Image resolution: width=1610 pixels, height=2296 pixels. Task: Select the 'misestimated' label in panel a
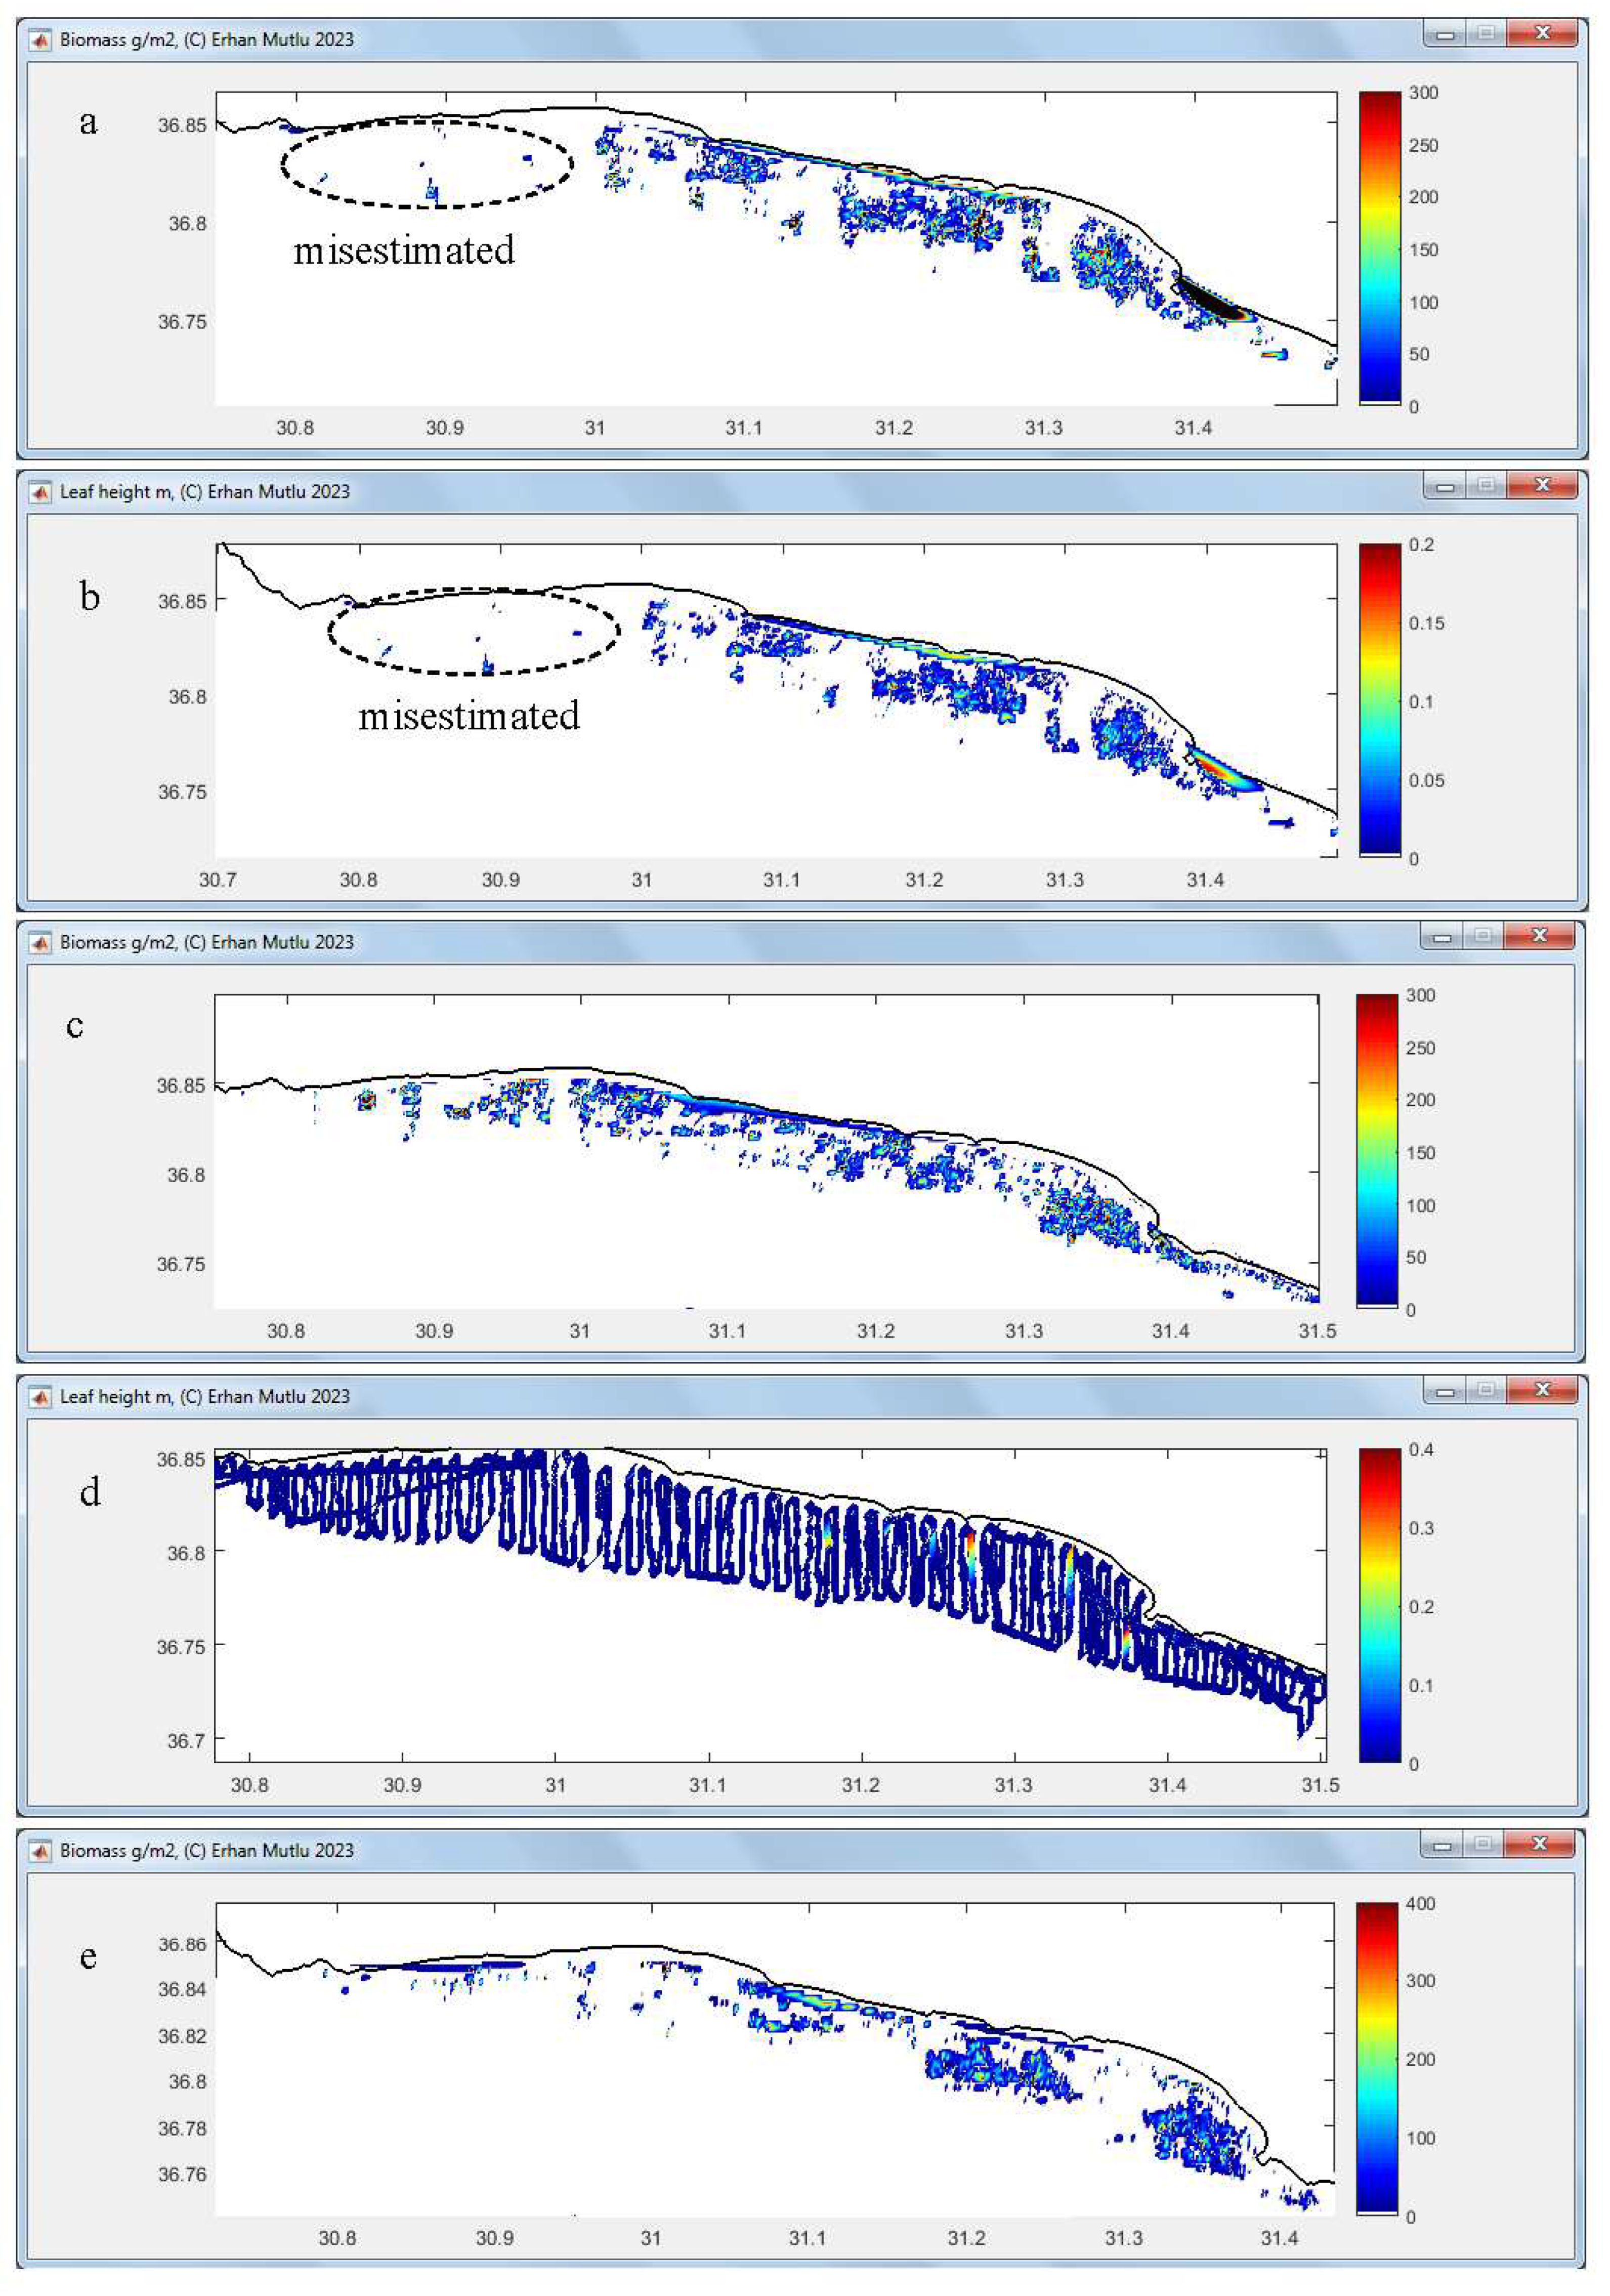click(x=404, y=250)
